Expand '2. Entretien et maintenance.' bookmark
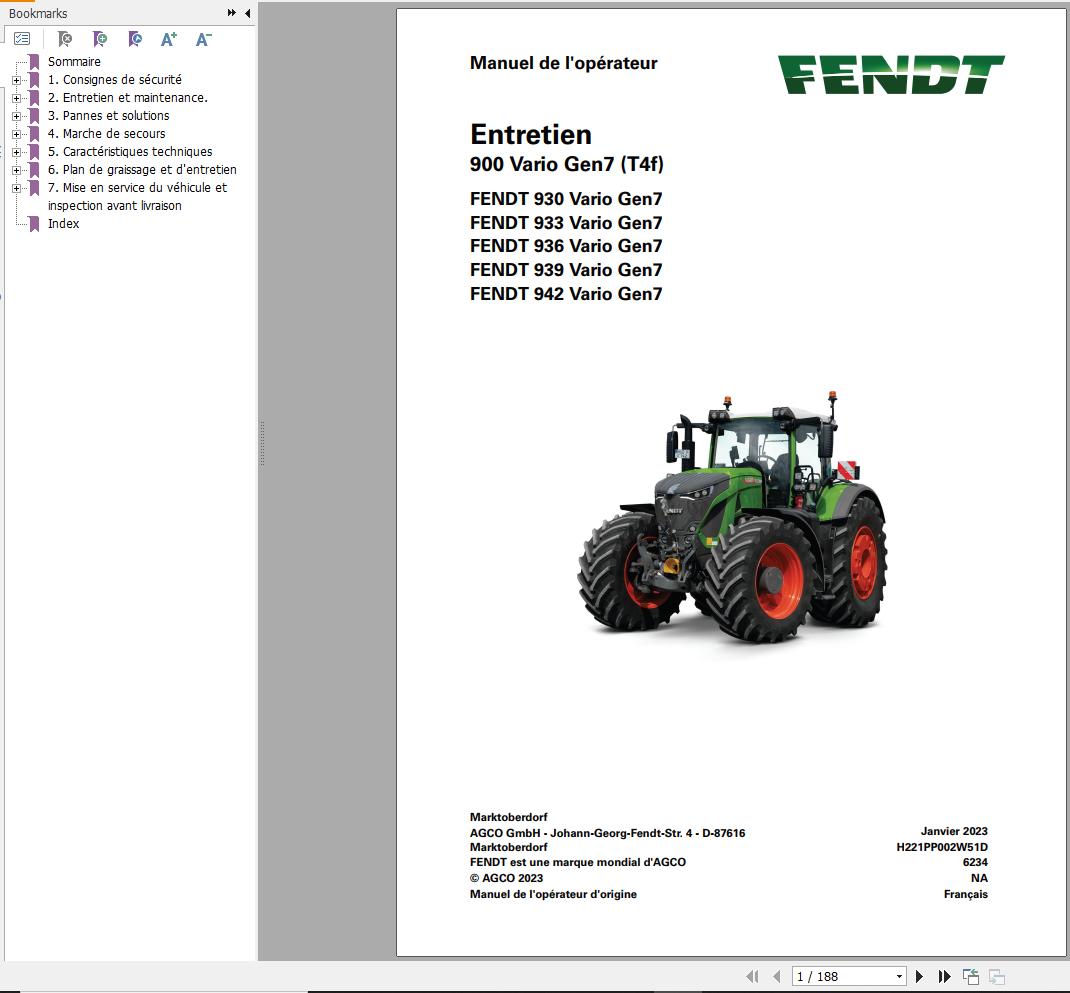1070x993 pixels. tap(16, 98)
